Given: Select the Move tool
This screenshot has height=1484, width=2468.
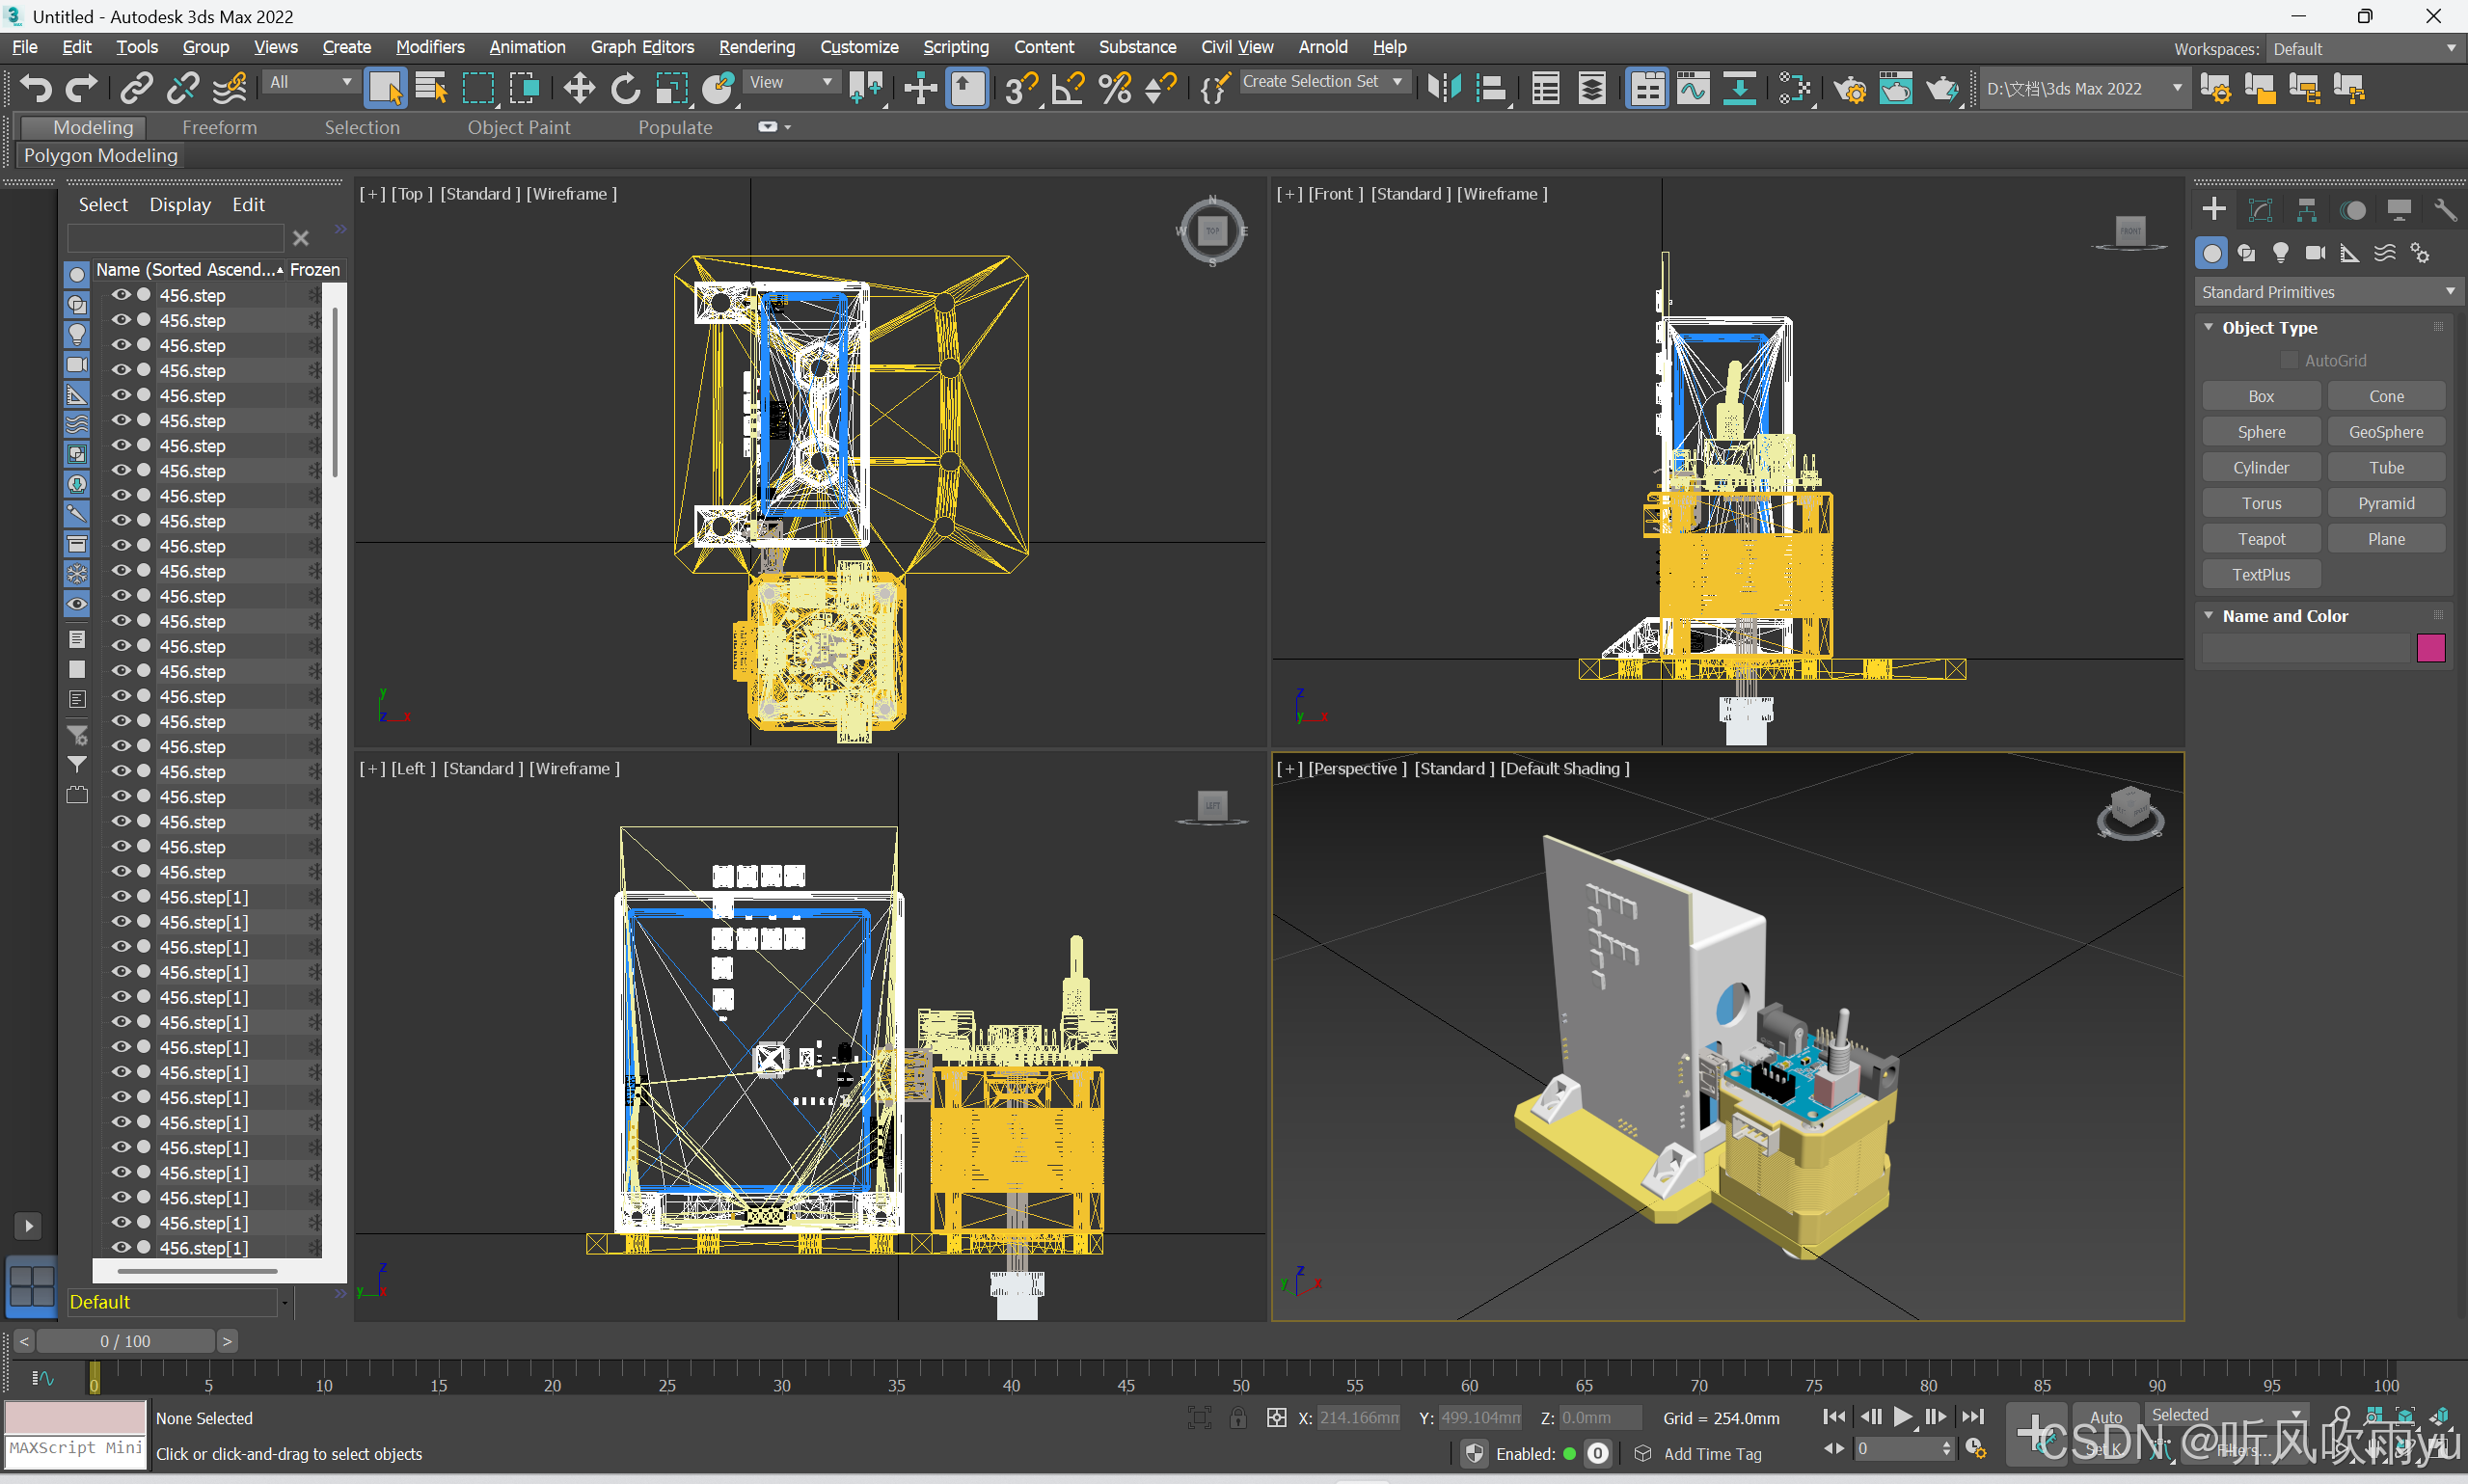Looking at the screenshot, I should [578, 89].
